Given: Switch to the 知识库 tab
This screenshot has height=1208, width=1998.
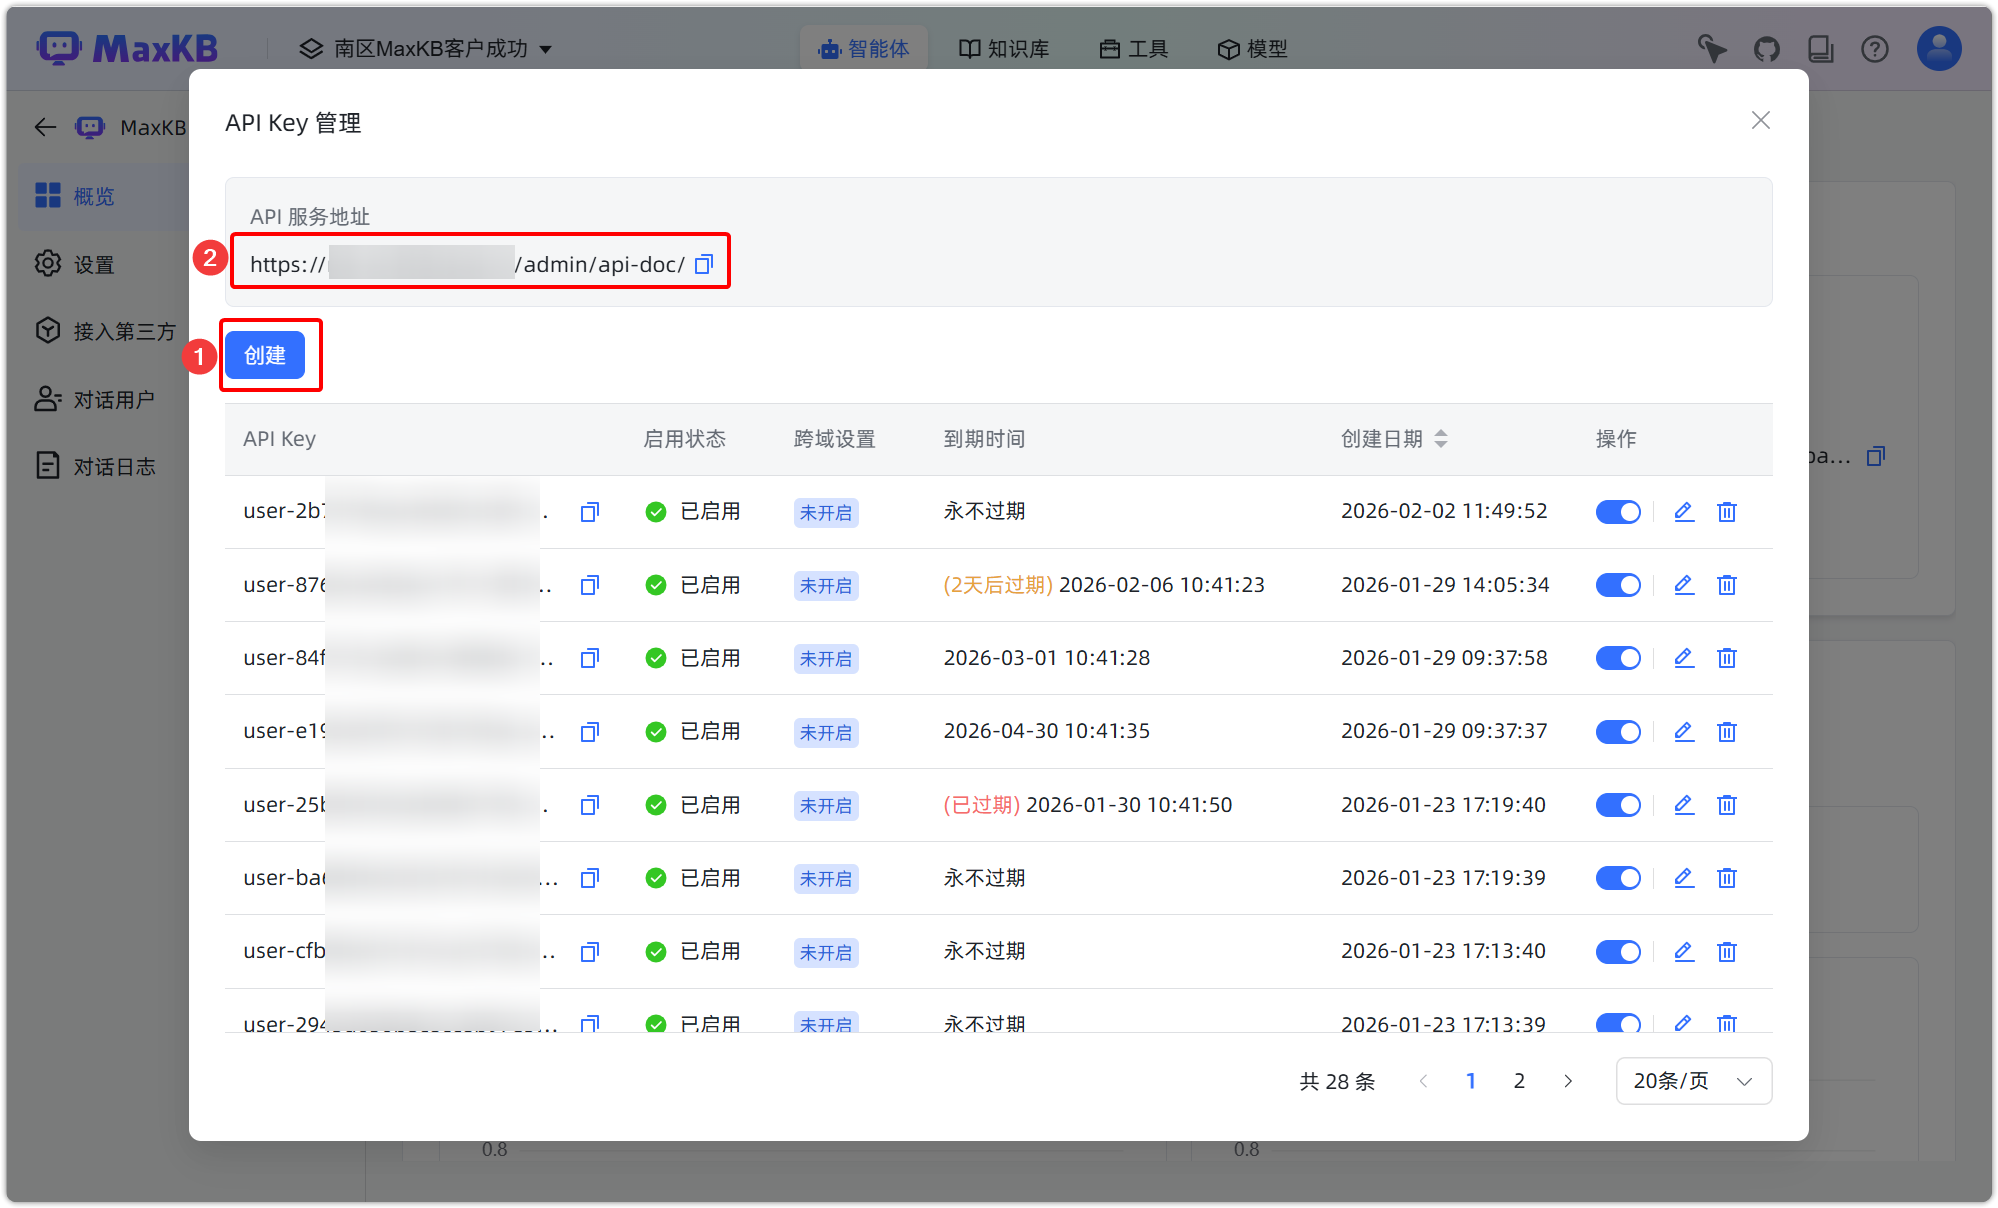Looking at the screenshot, I should tap(1004, 49).
